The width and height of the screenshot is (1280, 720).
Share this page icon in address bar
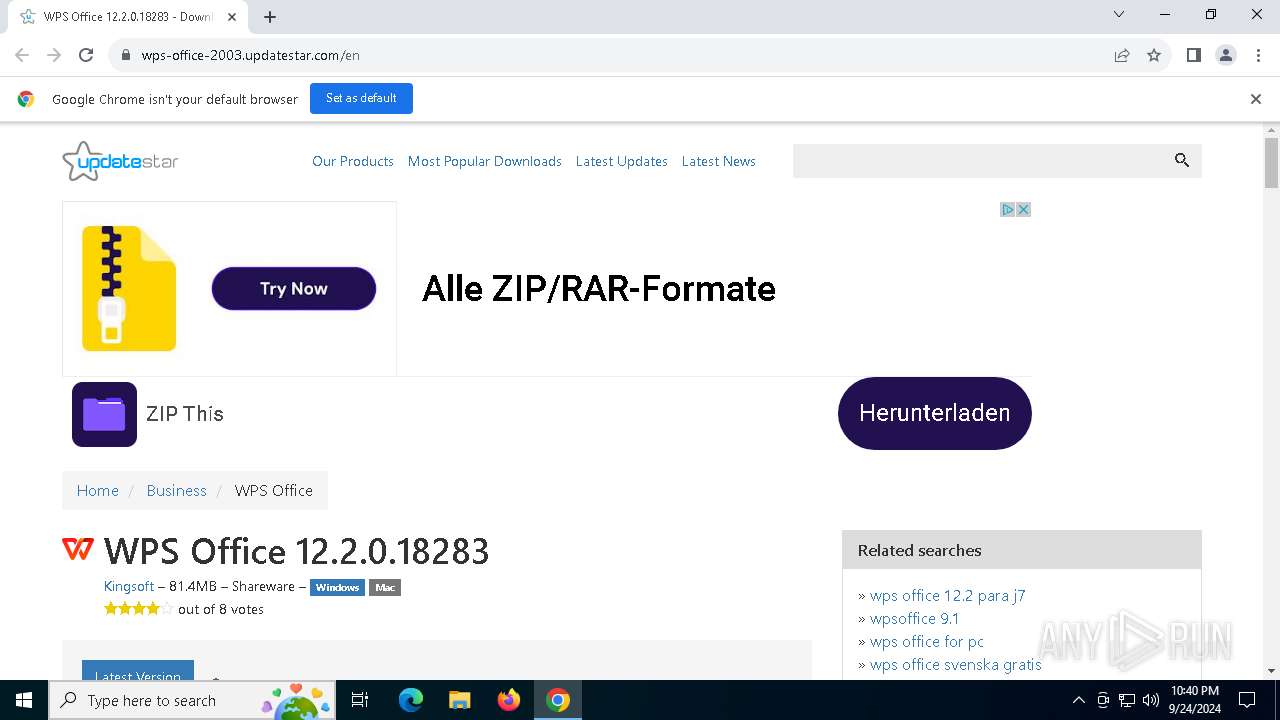[1122, 55]
